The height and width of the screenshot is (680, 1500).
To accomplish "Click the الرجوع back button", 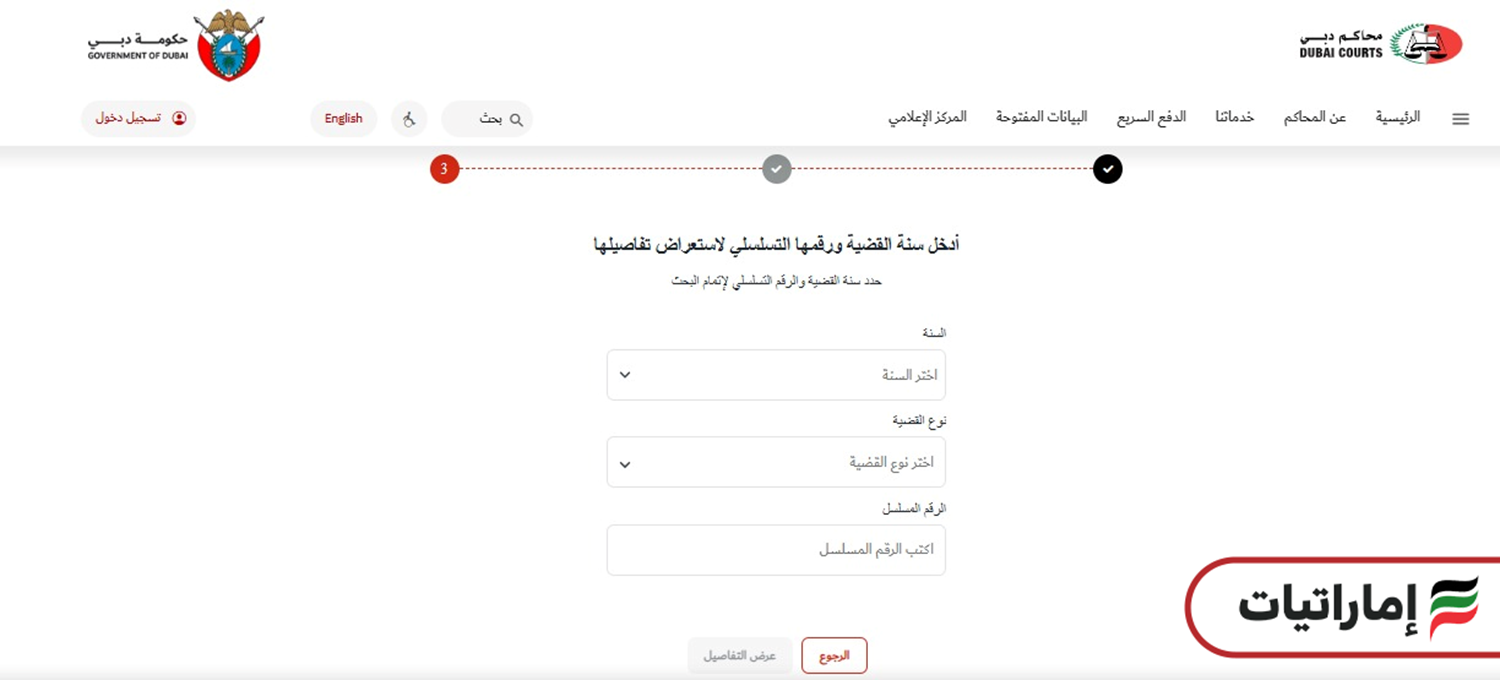I will [834, 655].
